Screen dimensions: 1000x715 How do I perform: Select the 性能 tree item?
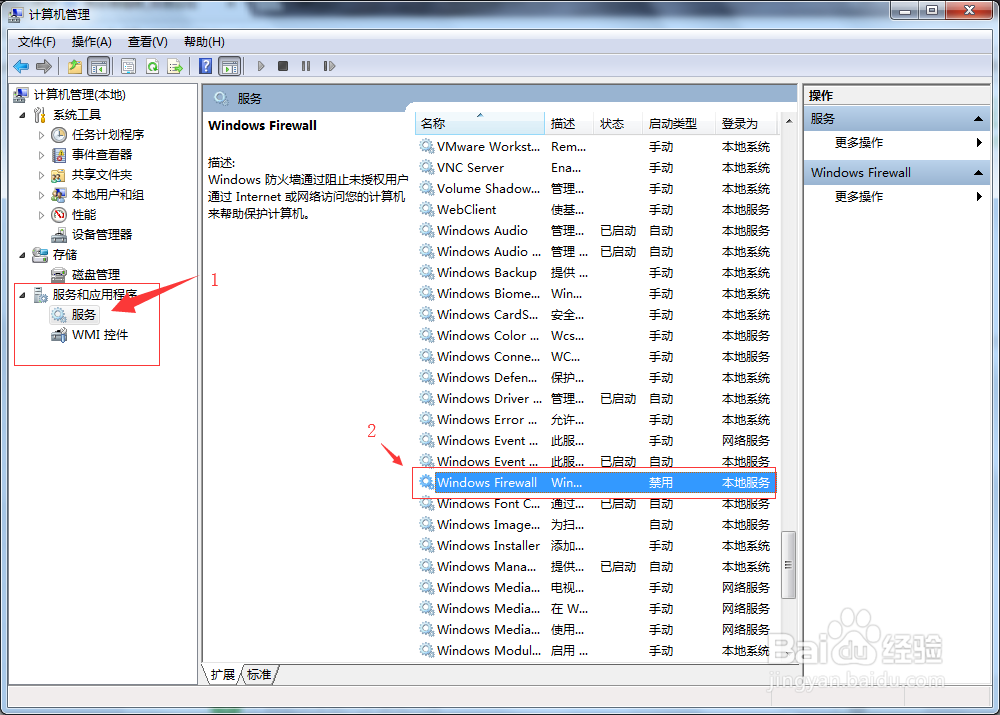point(84,214)
